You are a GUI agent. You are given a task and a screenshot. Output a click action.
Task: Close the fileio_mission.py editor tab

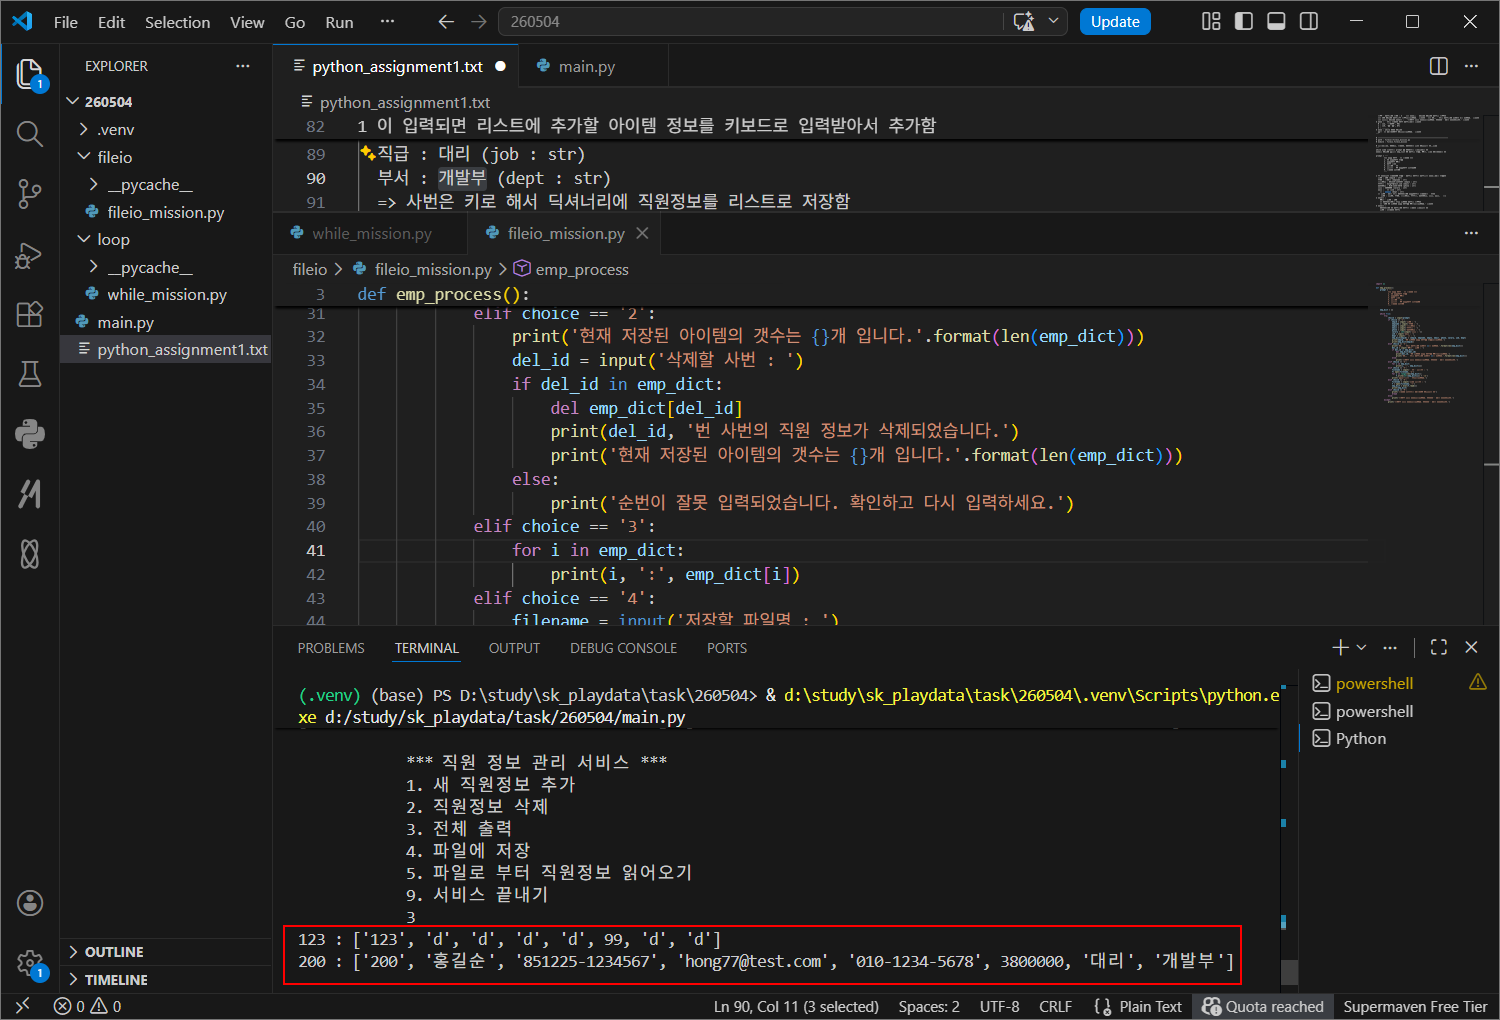click(642, 233)
